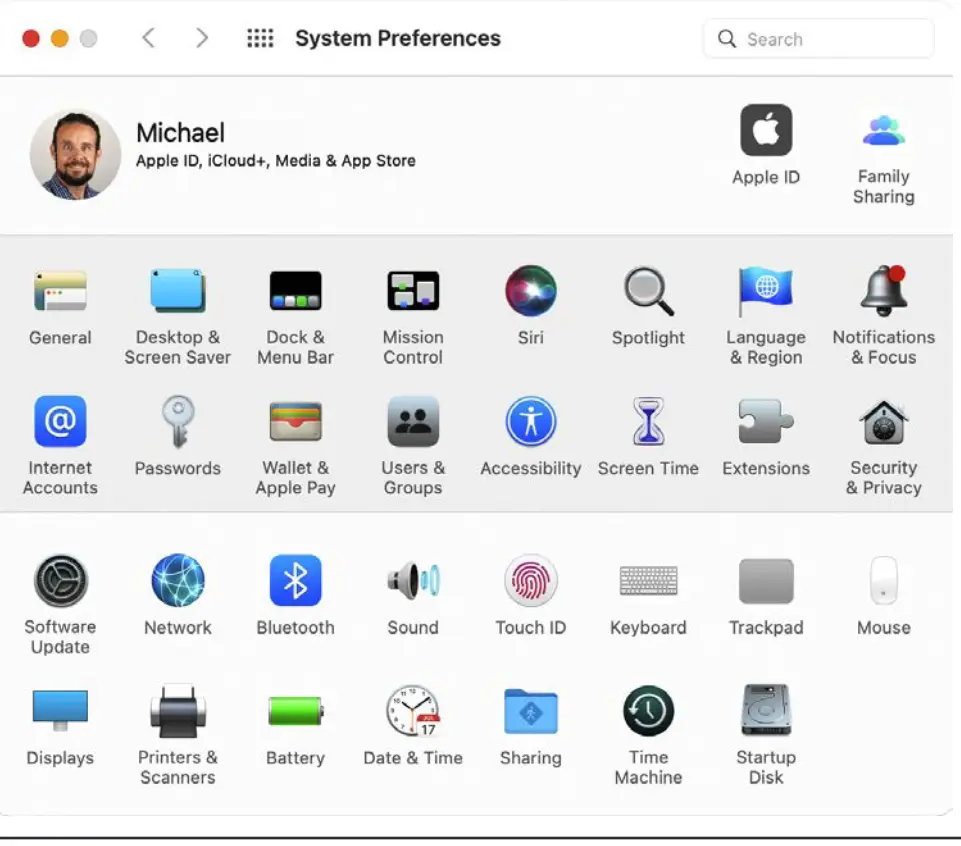Open Wallet & Apple Pay settings
The height and width of the screenshot is (846, 961).
tap(295, 423)
